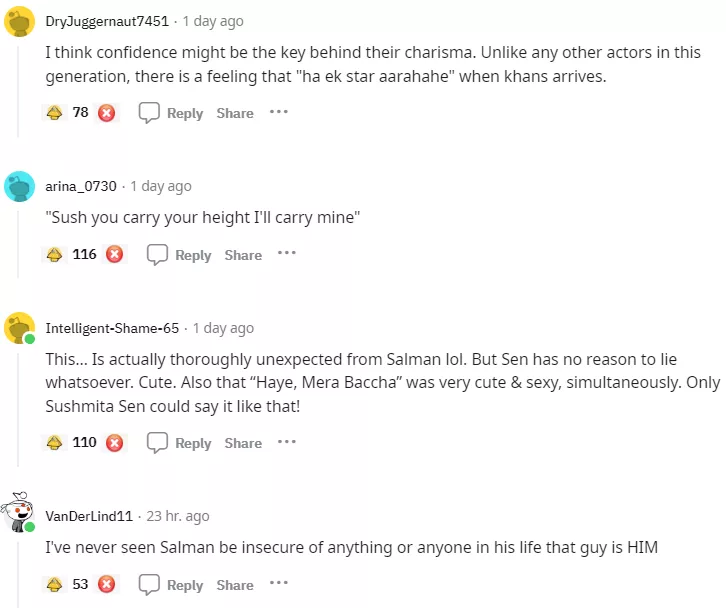Open more options on VanDerLind11's comment

278,583
